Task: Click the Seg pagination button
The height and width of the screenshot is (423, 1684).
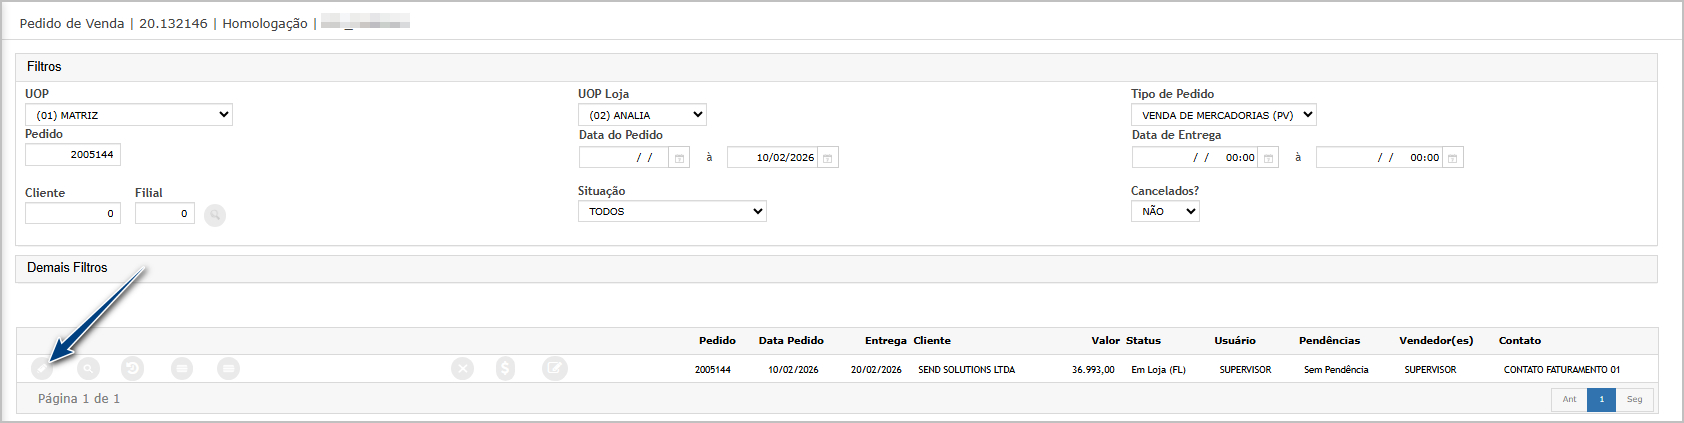Action: [x=1634, y=399]
